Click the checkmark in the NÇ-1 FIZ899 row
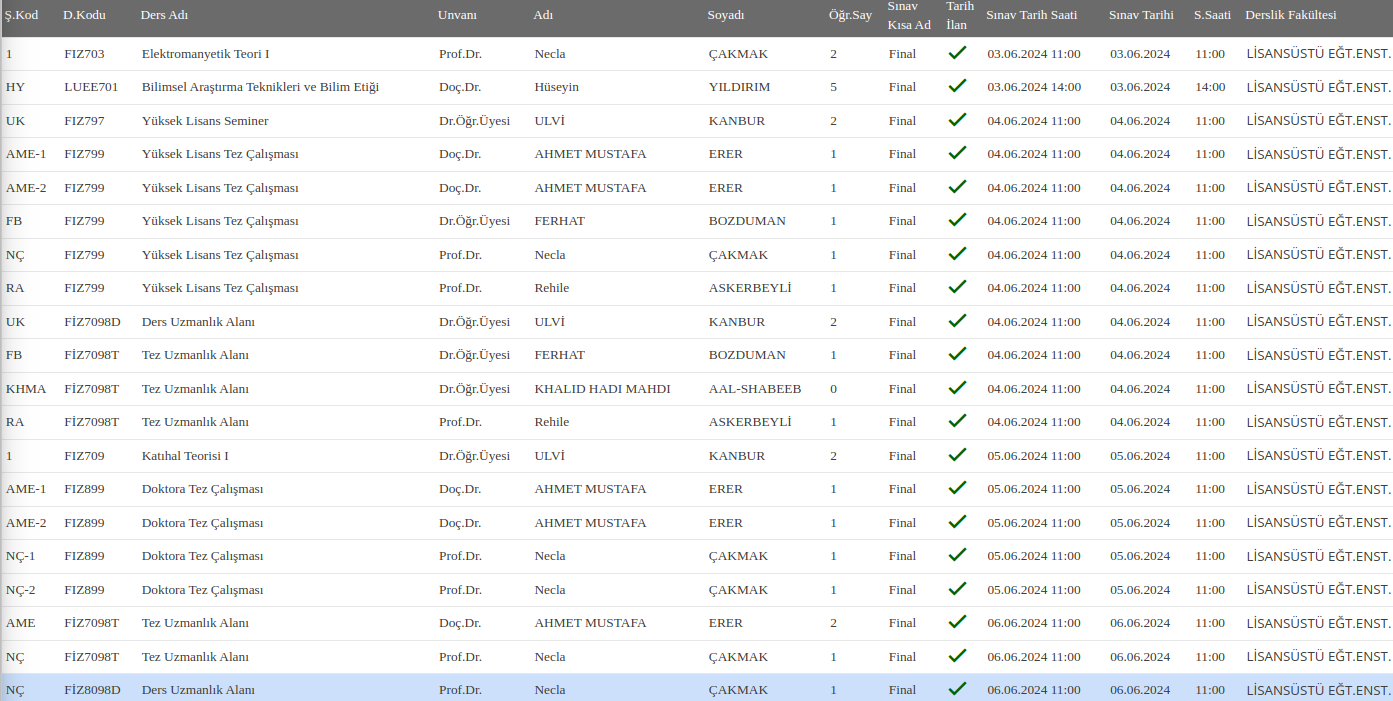The width and height of the screenshot is (1393, 701). pos(957,555)
